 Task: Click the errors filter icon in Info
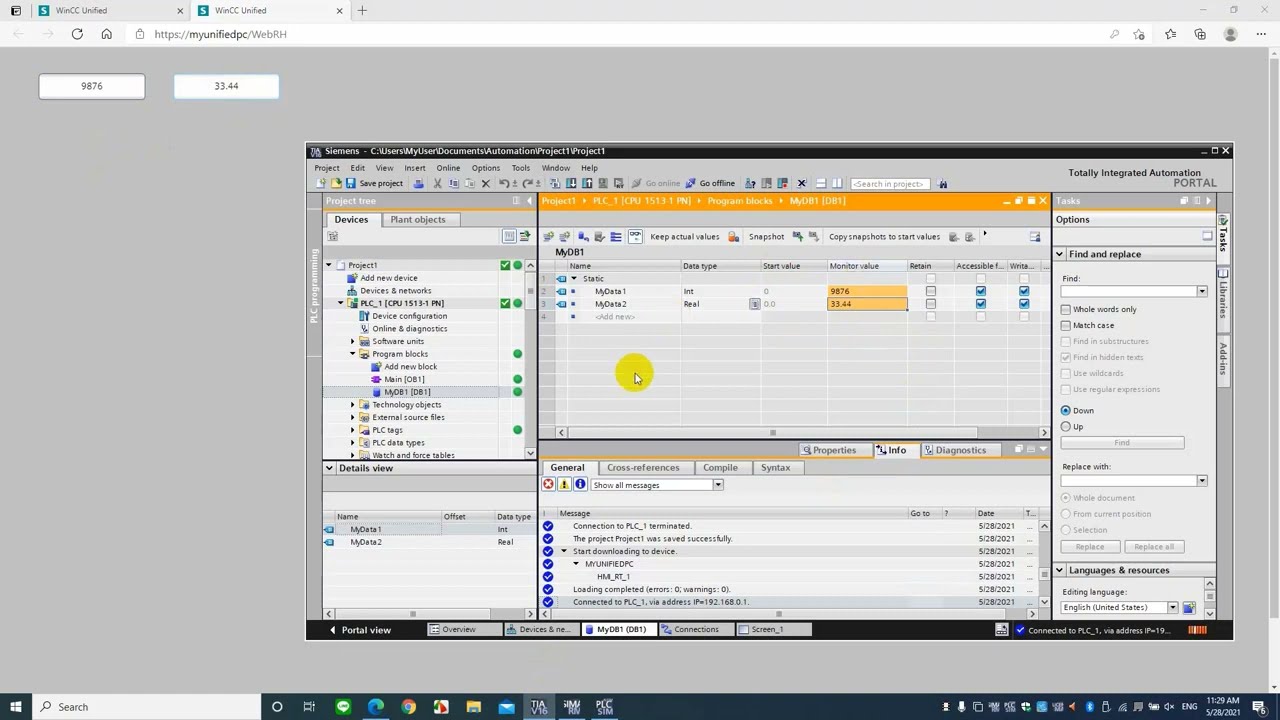point(548,485)
